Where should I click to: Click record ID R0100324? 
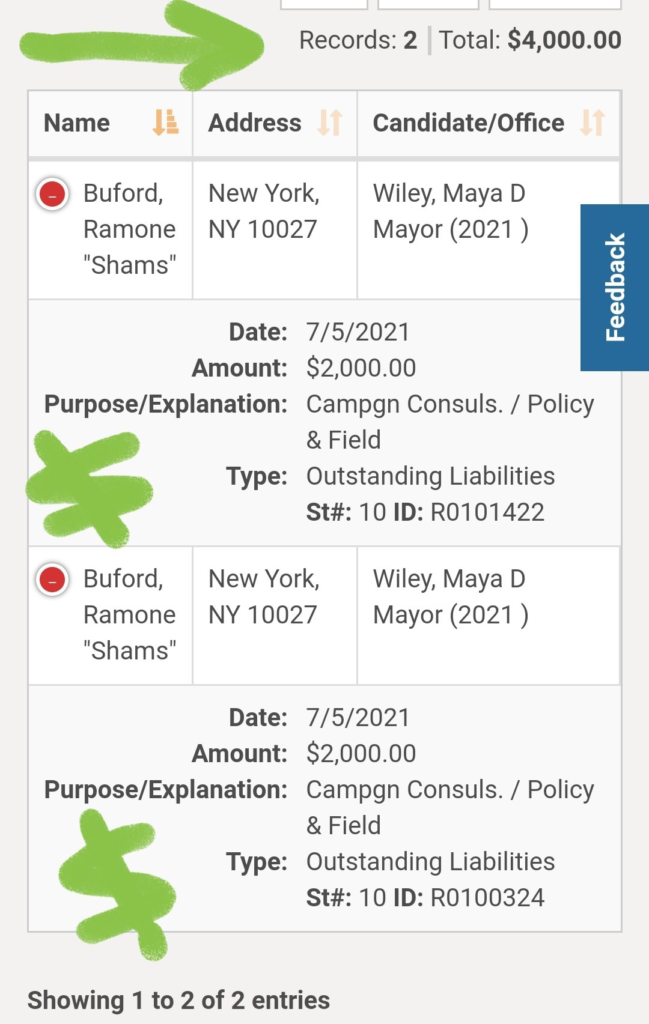click(x=487, y=897)
